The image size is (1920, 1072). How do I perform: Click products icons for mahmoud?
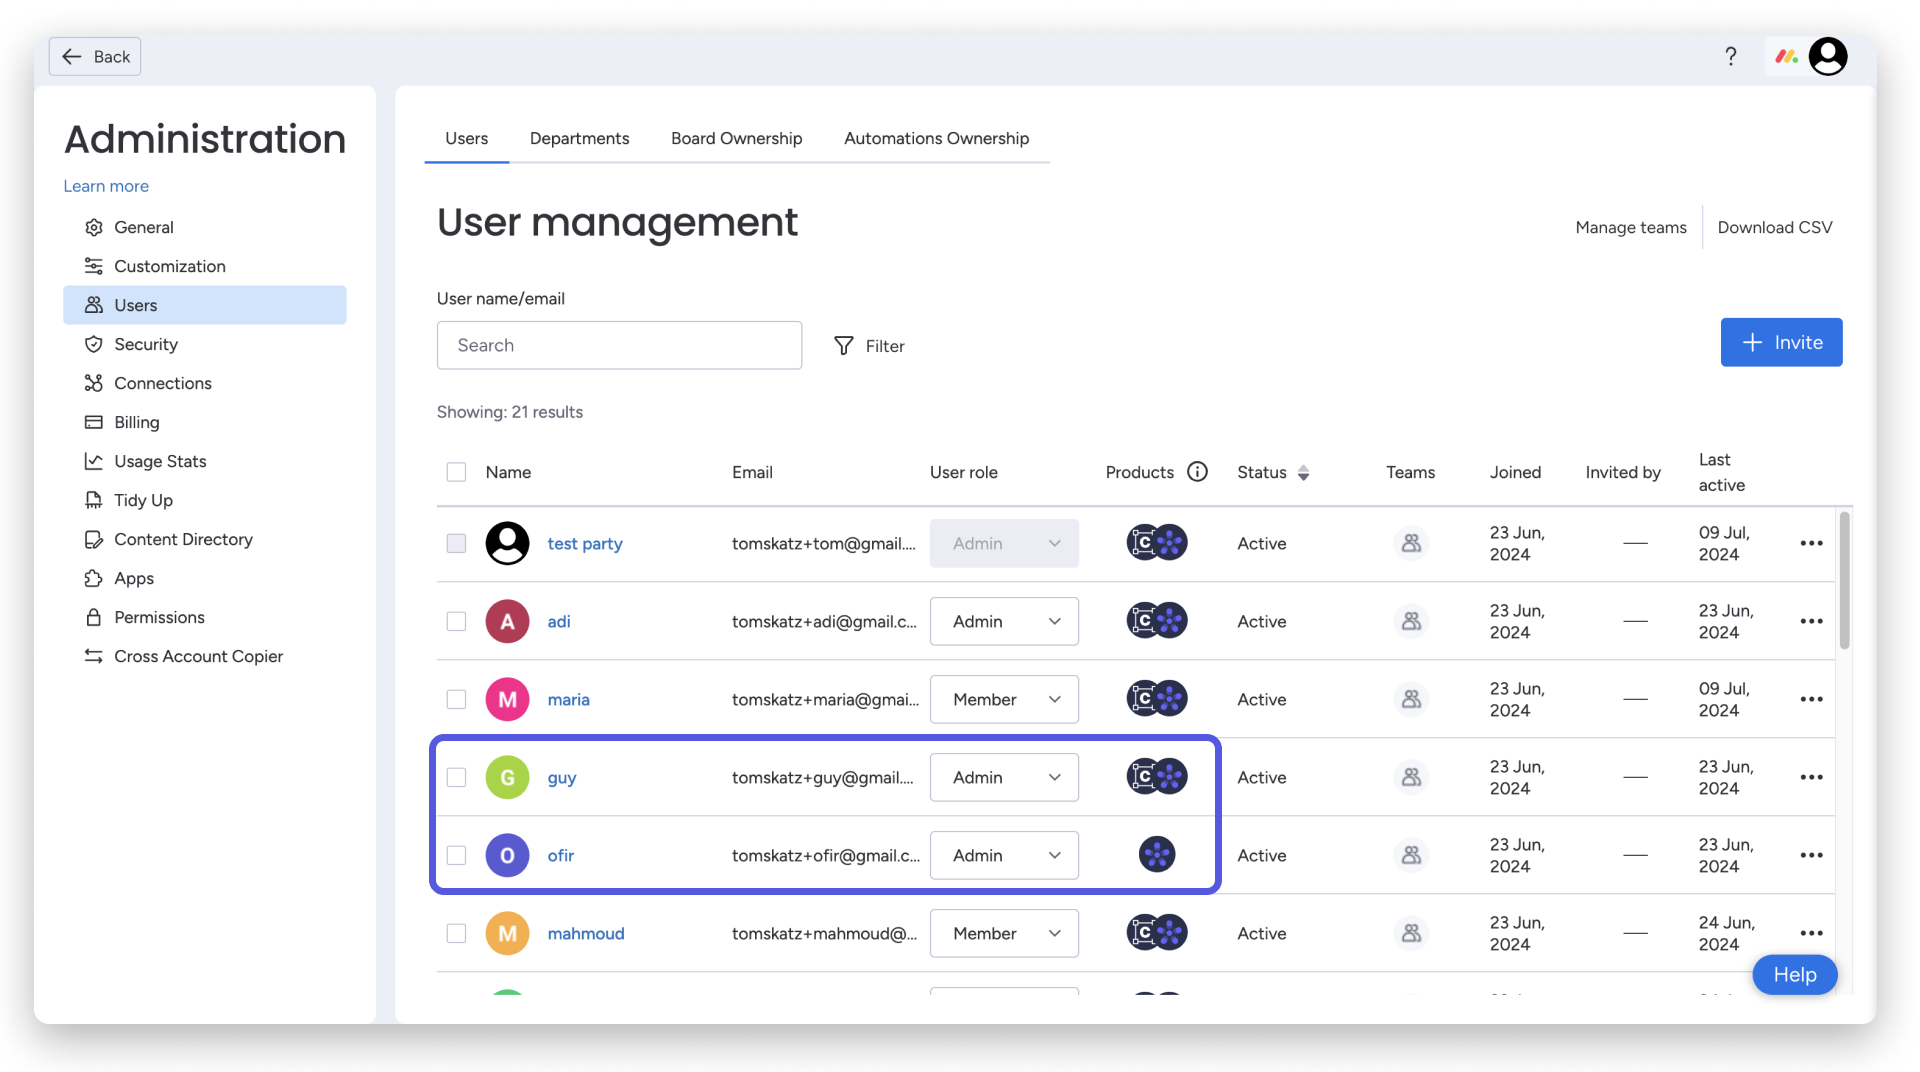(1157, 932)
